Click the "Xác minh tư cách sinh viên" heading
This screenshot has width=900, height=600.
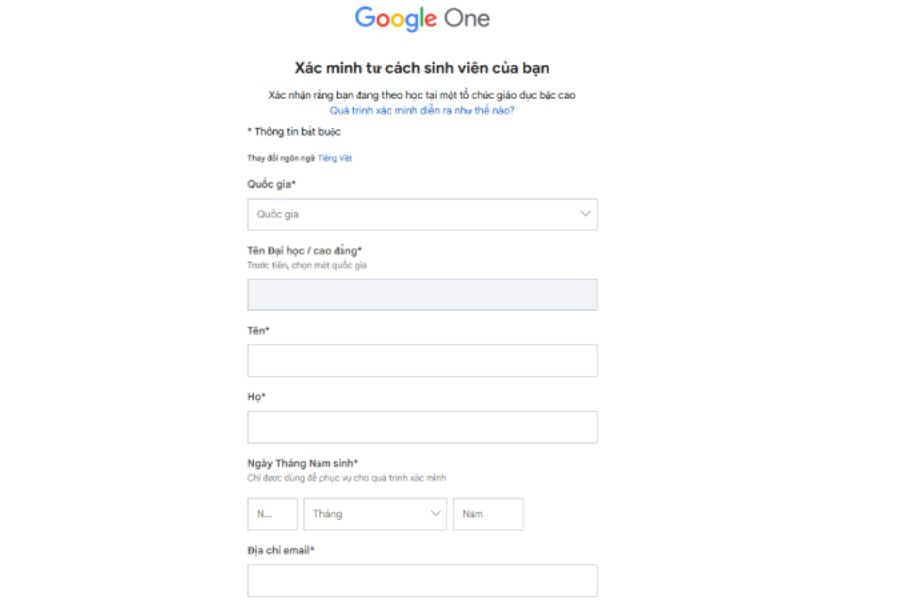(x=422, y=68)
